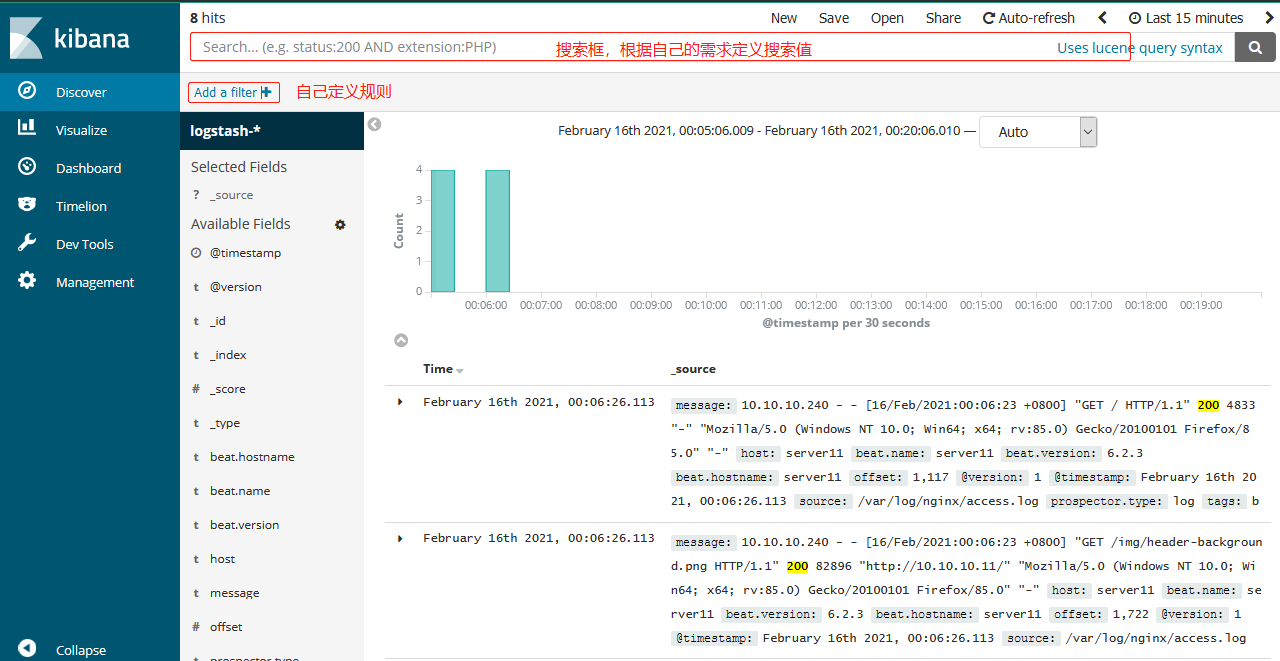Open the New search menu item
The image size is (1280, 661).
pos(784,18)
